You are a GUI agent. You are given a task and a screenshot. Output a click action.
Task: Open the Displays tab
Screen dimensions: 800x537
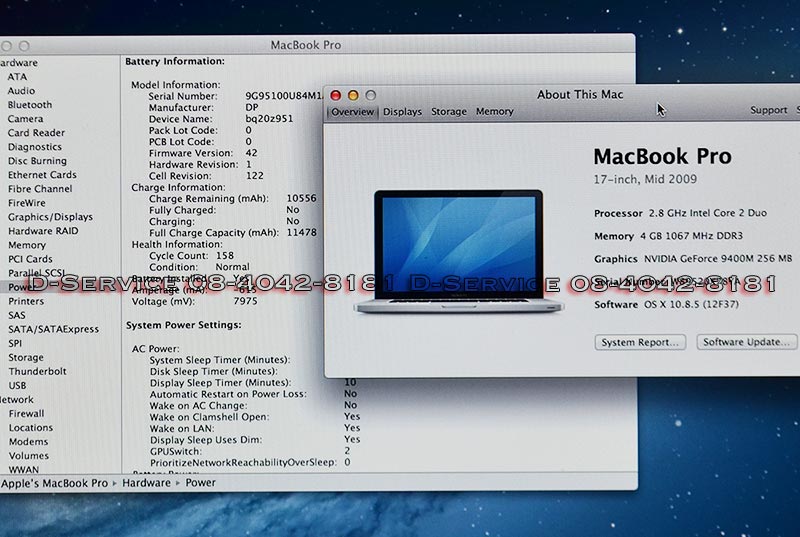point(402,112)
